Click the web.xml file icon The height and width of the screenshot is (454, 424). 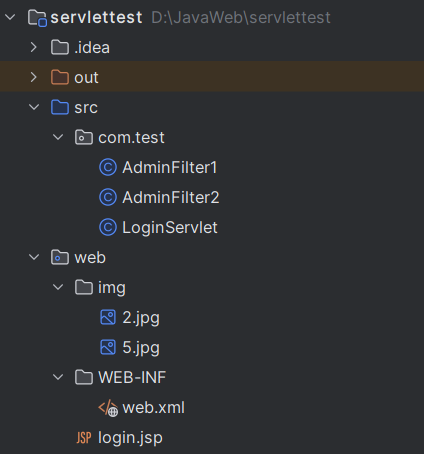[108, 408]
